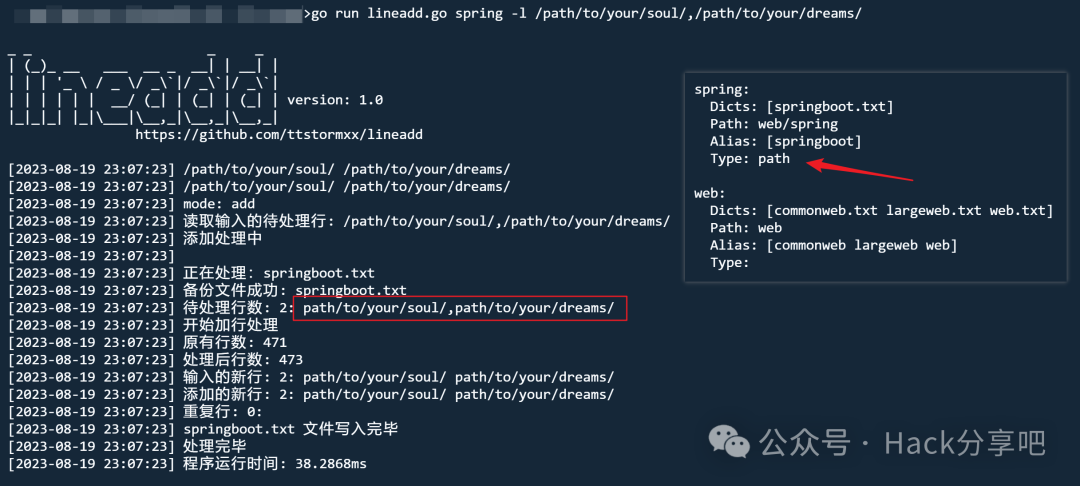The image size is (1080, 486).
Task: Select the 'version: 1.0' text
Action: point(335,100)
